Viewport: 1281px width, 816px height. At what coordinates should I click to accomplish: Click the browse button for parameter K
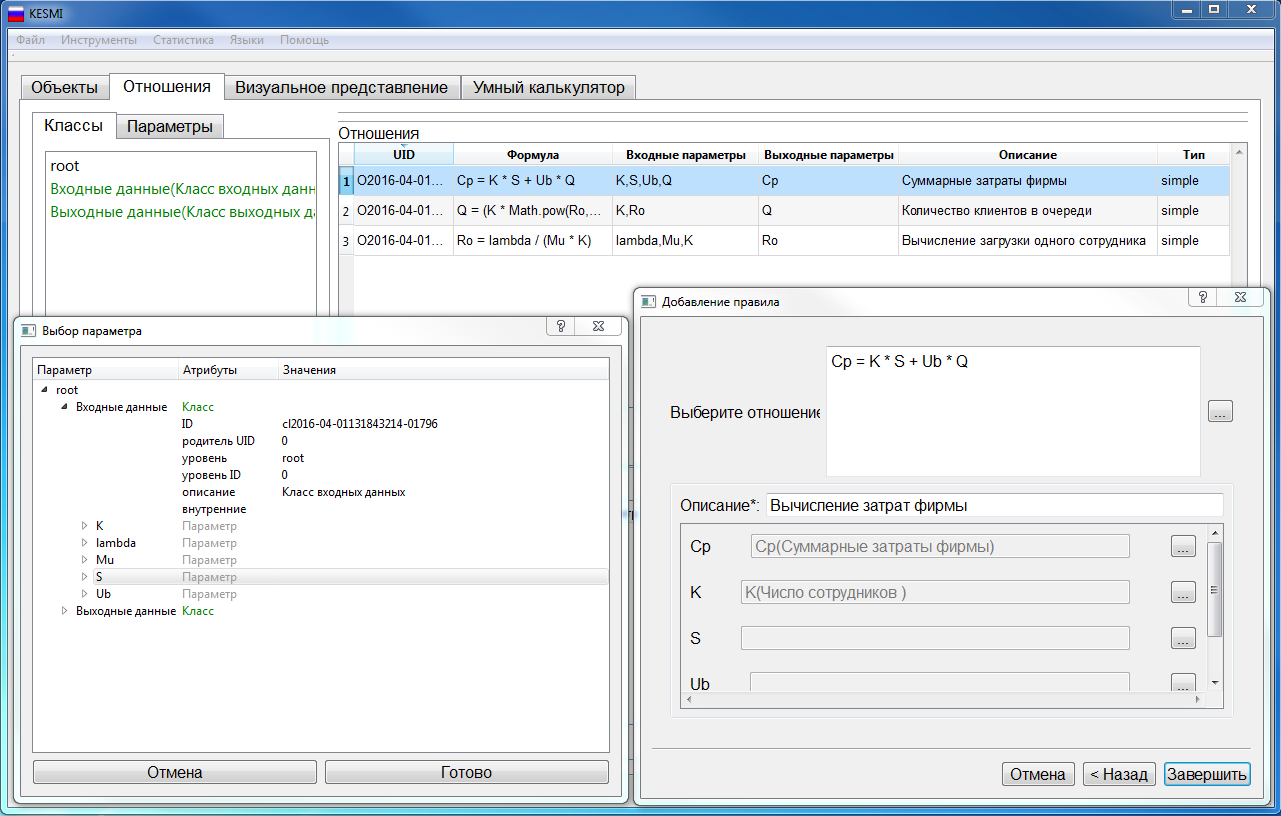(1183, 592)
